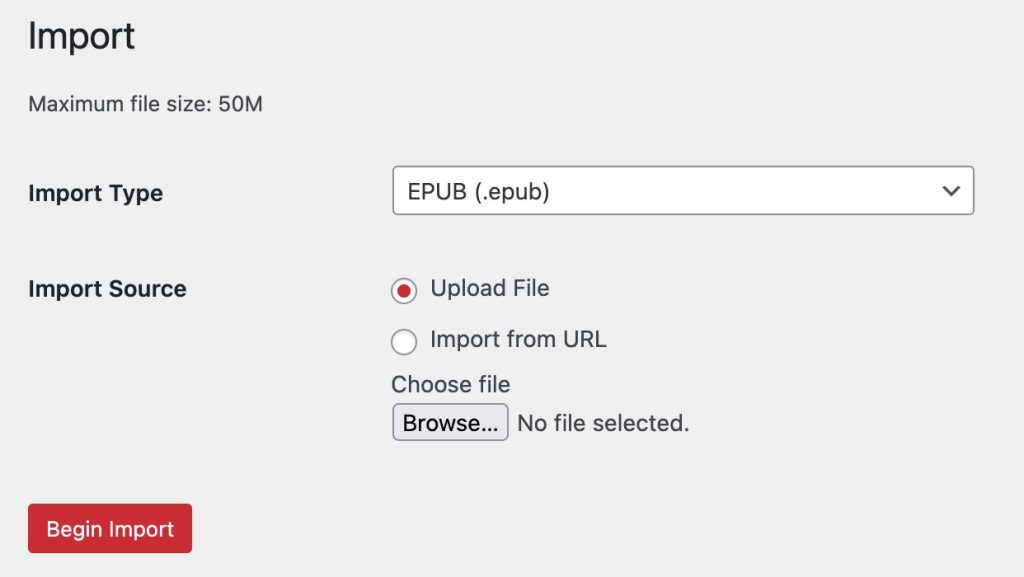The width and height of the screenshot is (1024, 577).
Task: Click the empty circle beside Import from URL
Action: click(404, 342)
